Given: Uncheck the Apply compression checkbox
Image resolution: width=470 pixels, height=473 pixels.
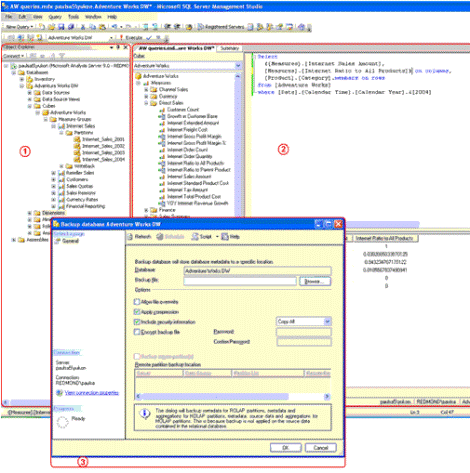Looking at the screenshot, I should [x=137, y=312].
